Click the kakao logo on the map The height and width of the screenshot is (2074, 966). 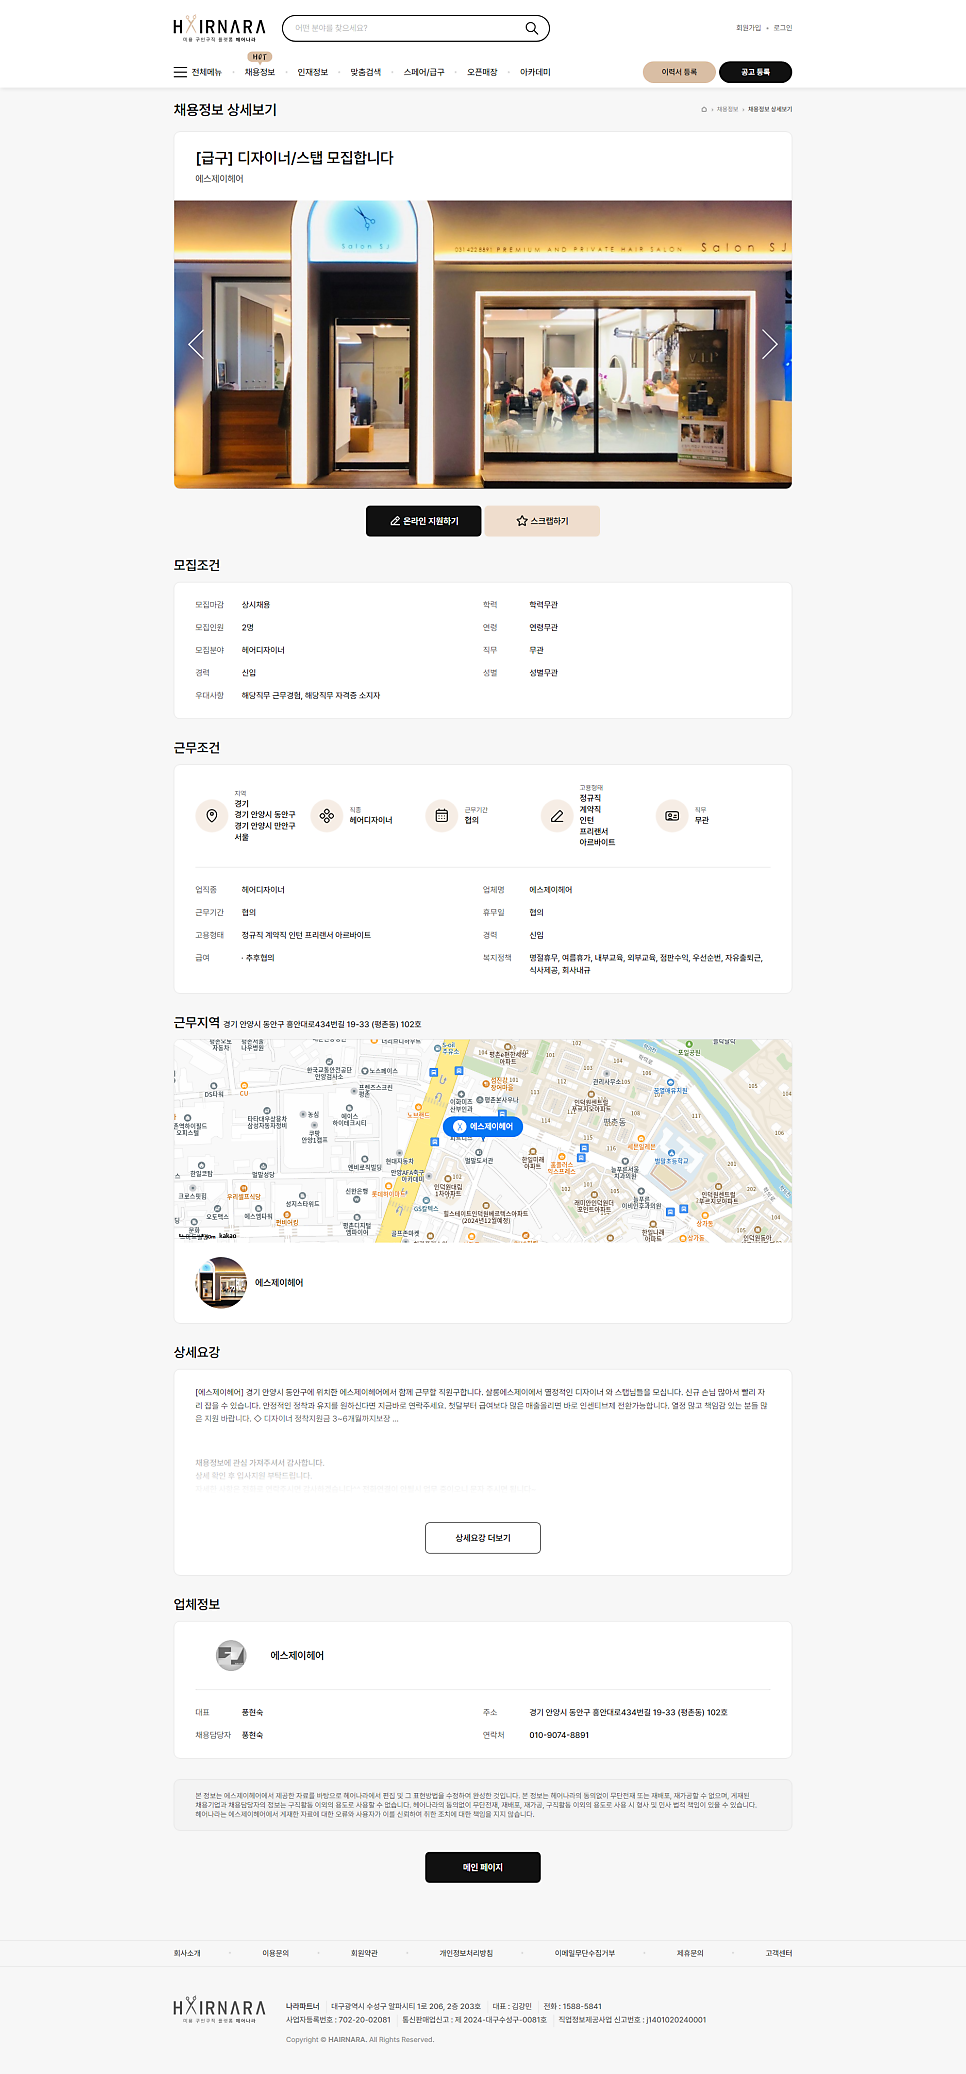click(x=228, y=1235)
